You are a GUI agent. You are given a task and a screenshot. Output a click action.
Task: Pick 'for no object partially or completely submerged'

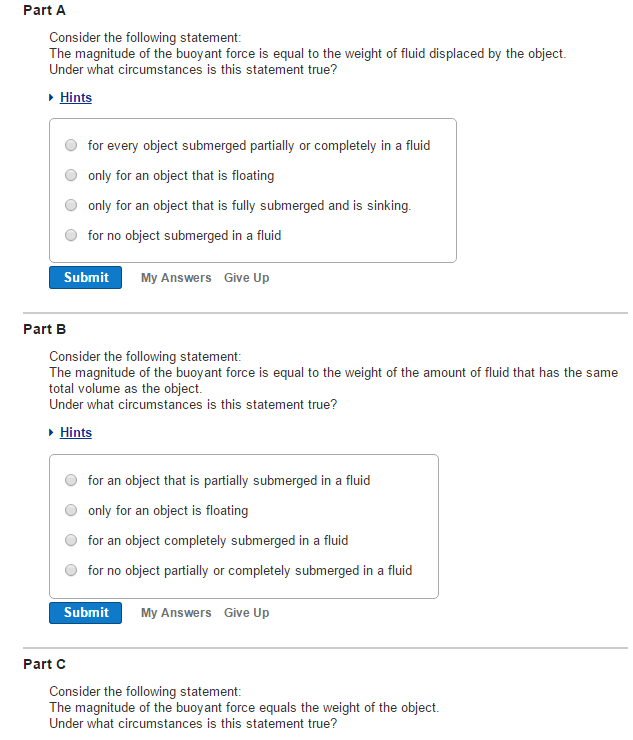[x=71, y=570]
